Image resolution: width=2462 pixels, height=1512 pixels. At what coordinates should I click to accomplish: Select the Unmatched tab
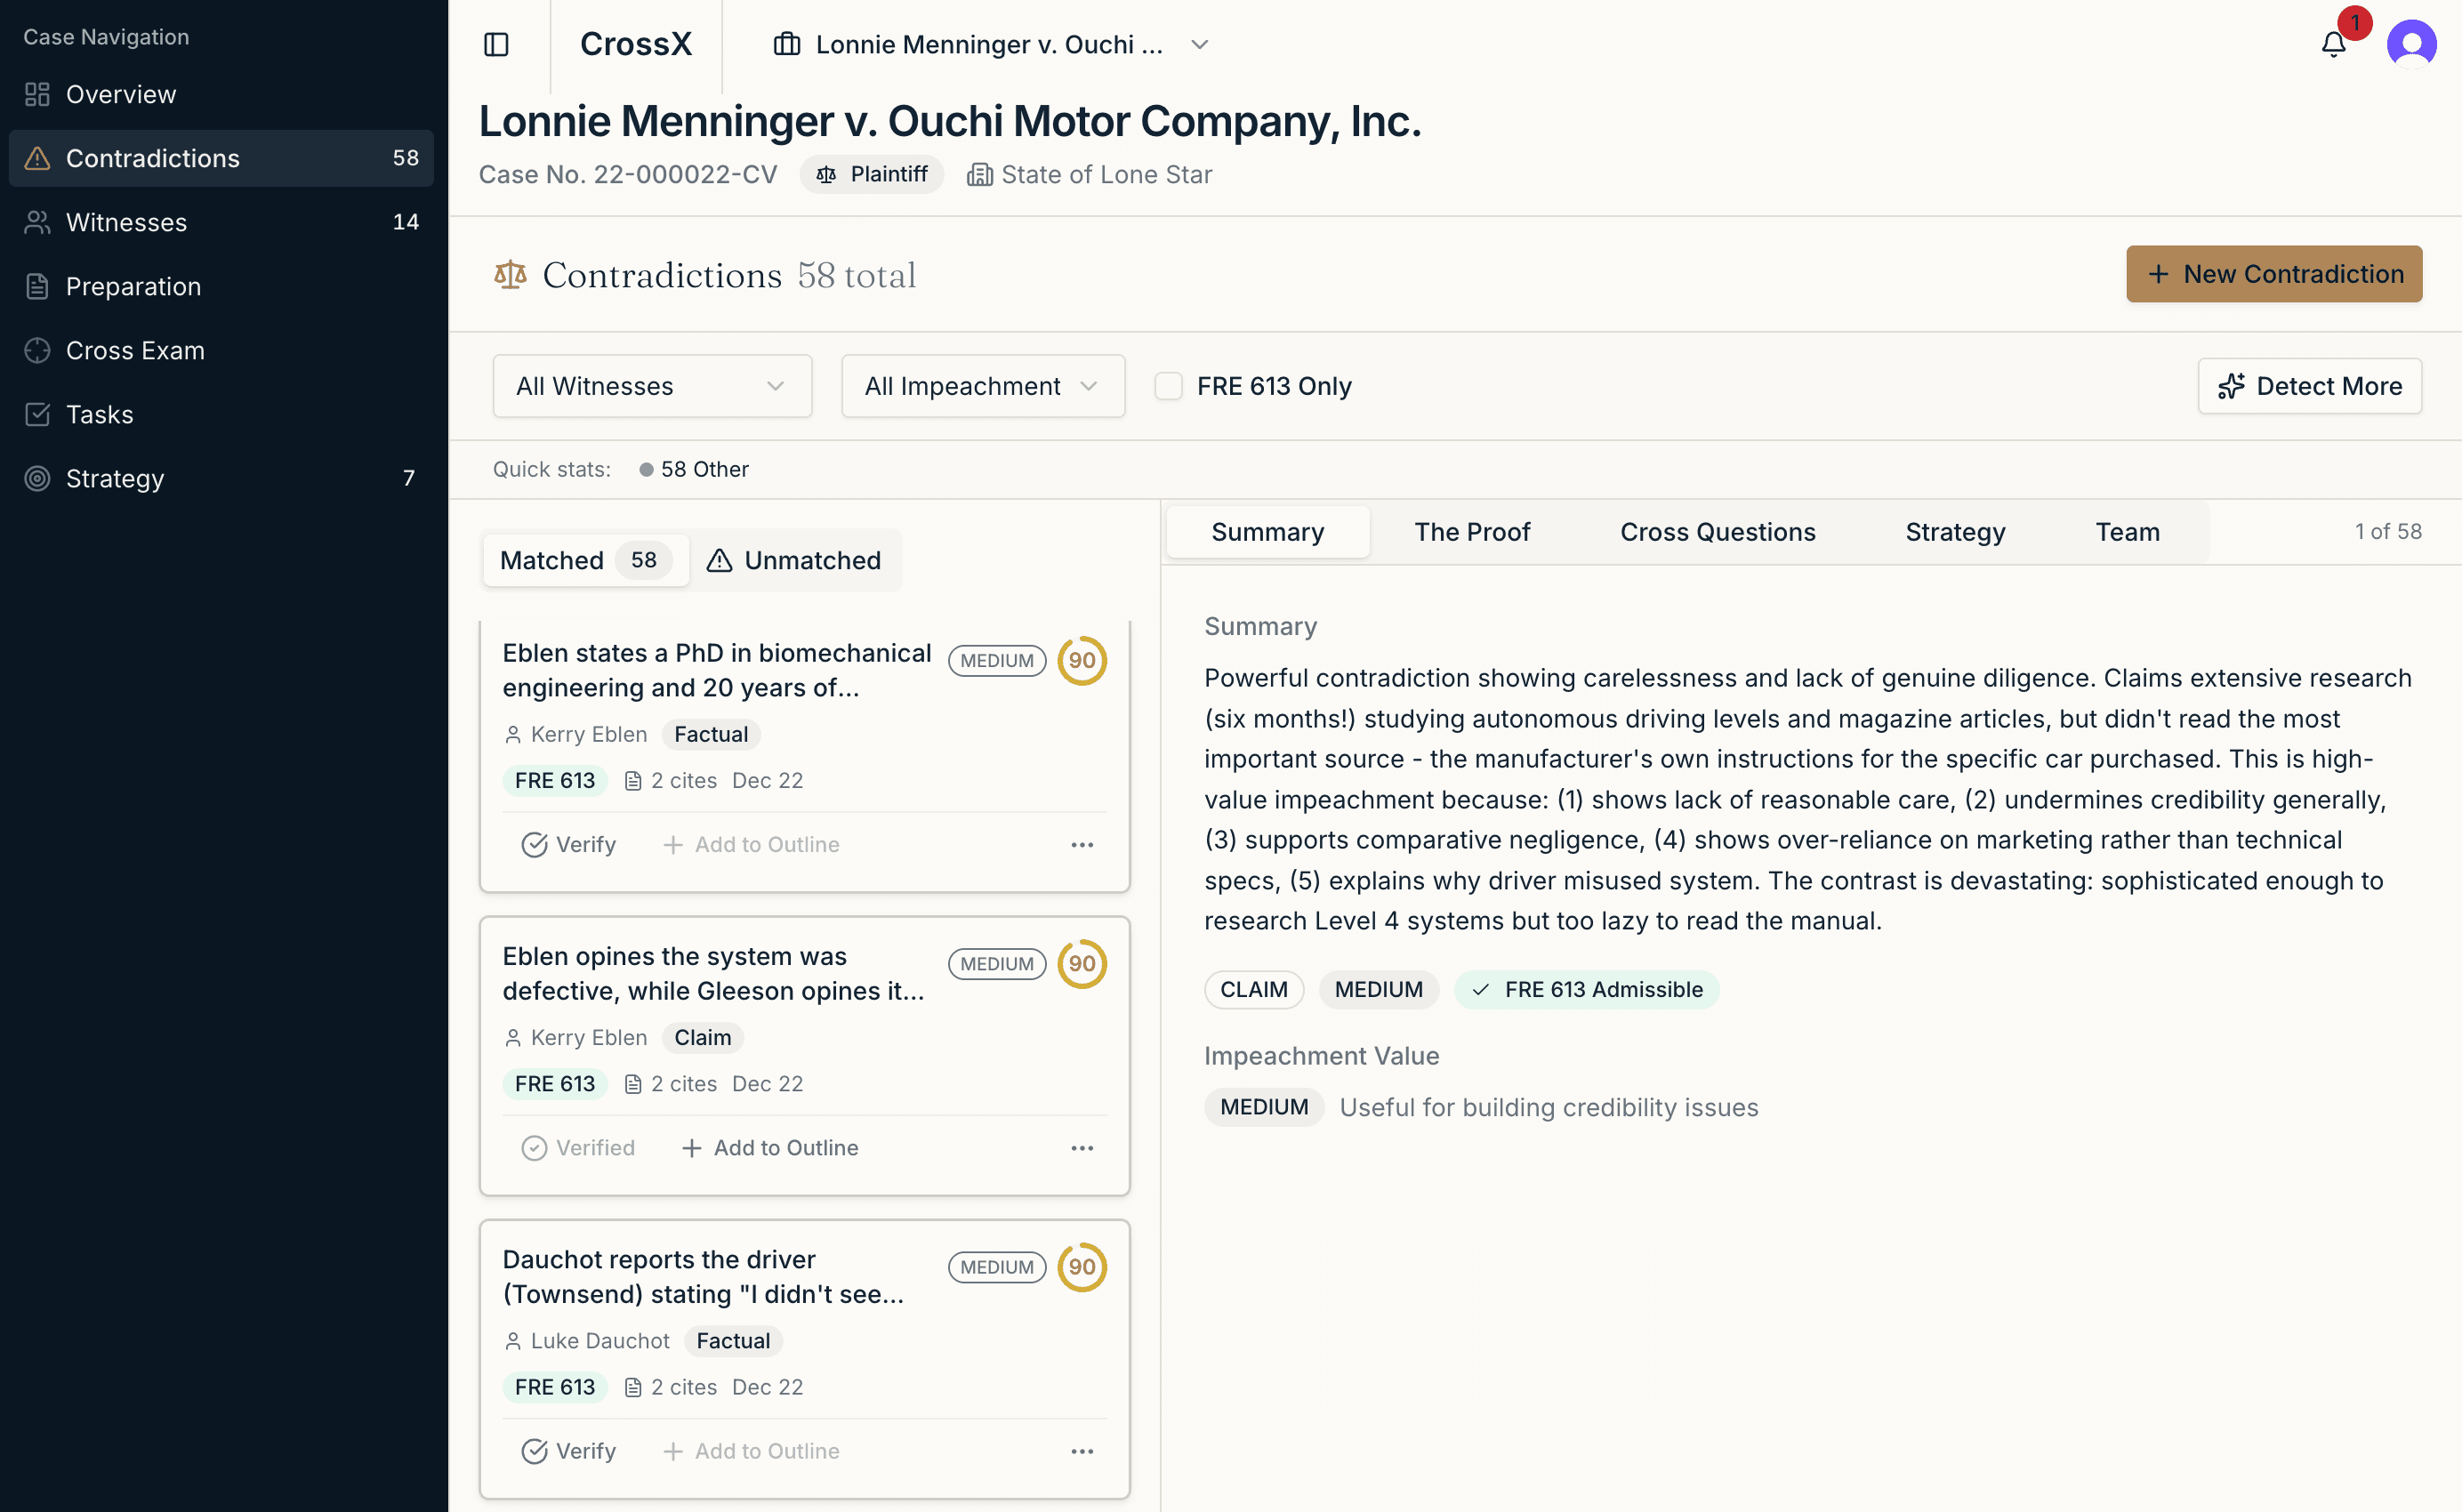pos(795,560)
